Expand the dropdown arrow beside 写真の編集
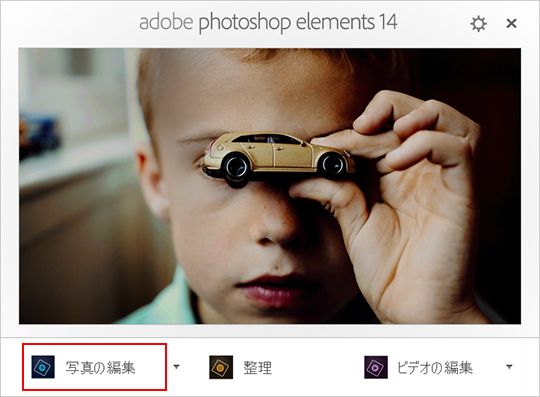Image resolution: width=540 pixels, height=397 pixels. tap(176, 367)
